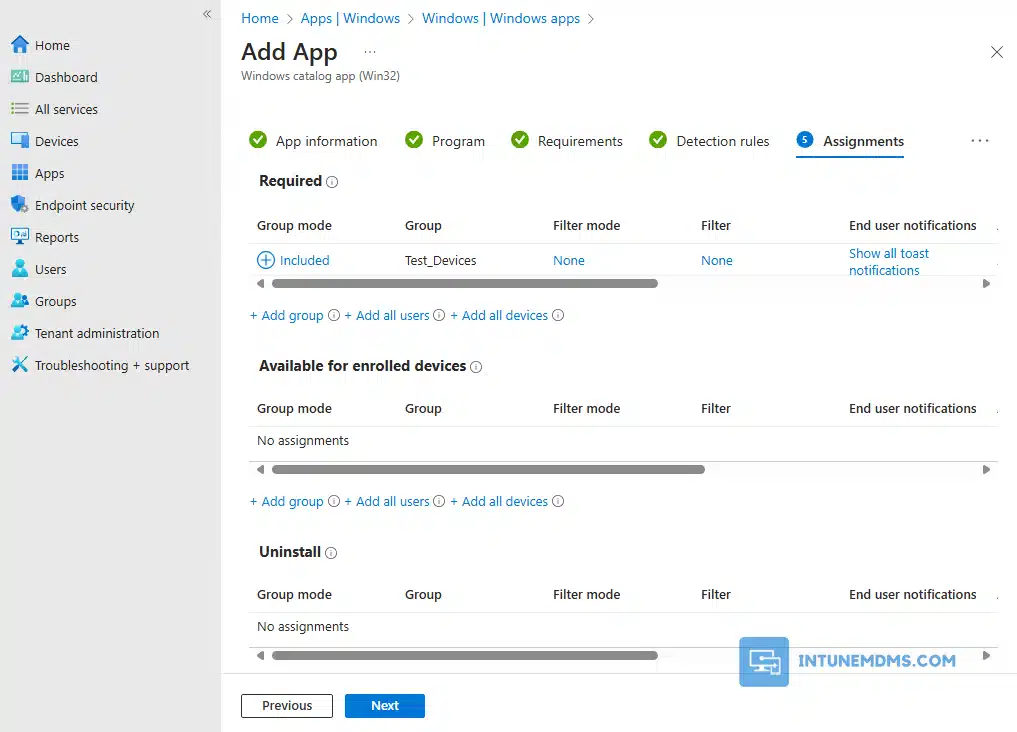Click Available table horizontal scrollbar thumb
The height and width of the screenshot is (732, 1017).
pos(488,469)
